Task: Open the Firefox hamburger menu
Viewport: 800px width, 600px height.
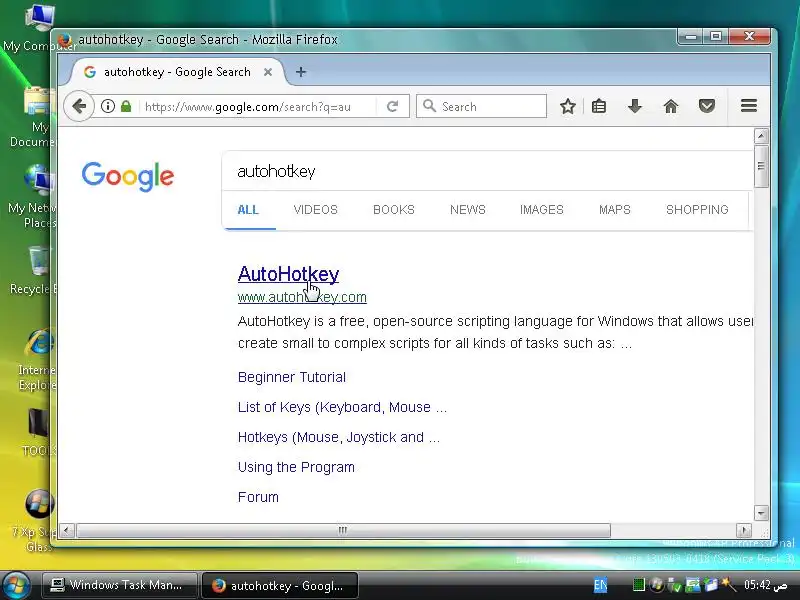Action: click(748, 106)
